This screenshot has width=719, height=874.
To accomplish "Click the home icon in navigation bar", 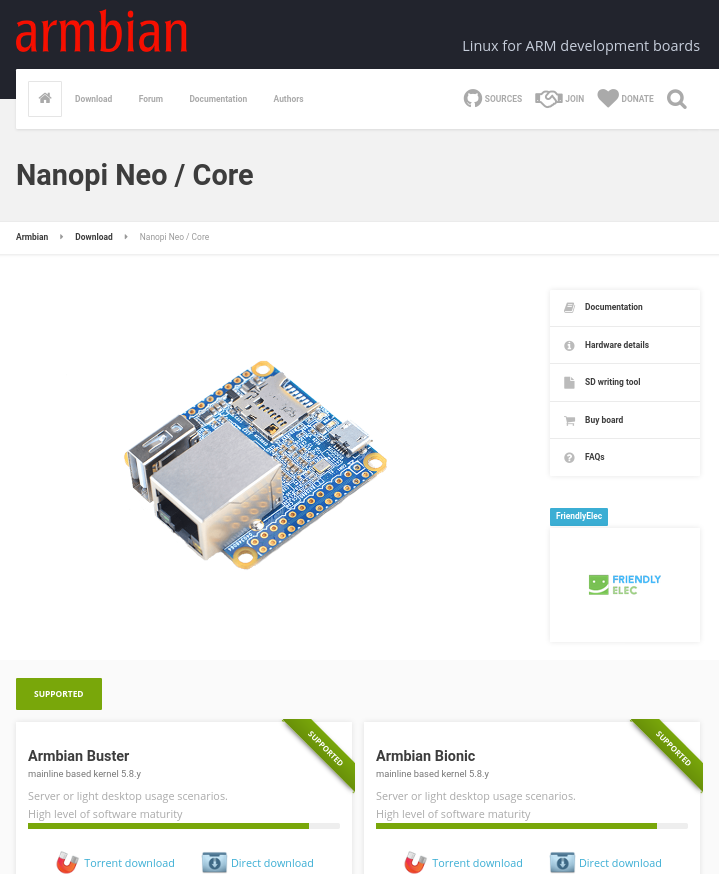I will click(45, 99).
